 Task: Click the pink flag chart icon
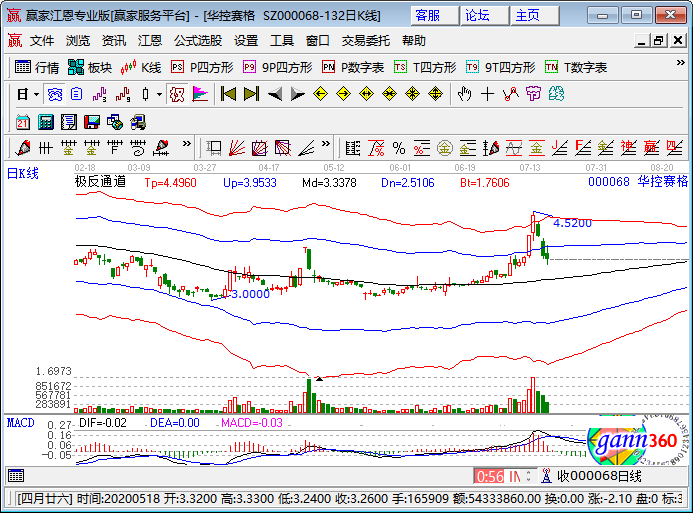click(200, 94)
